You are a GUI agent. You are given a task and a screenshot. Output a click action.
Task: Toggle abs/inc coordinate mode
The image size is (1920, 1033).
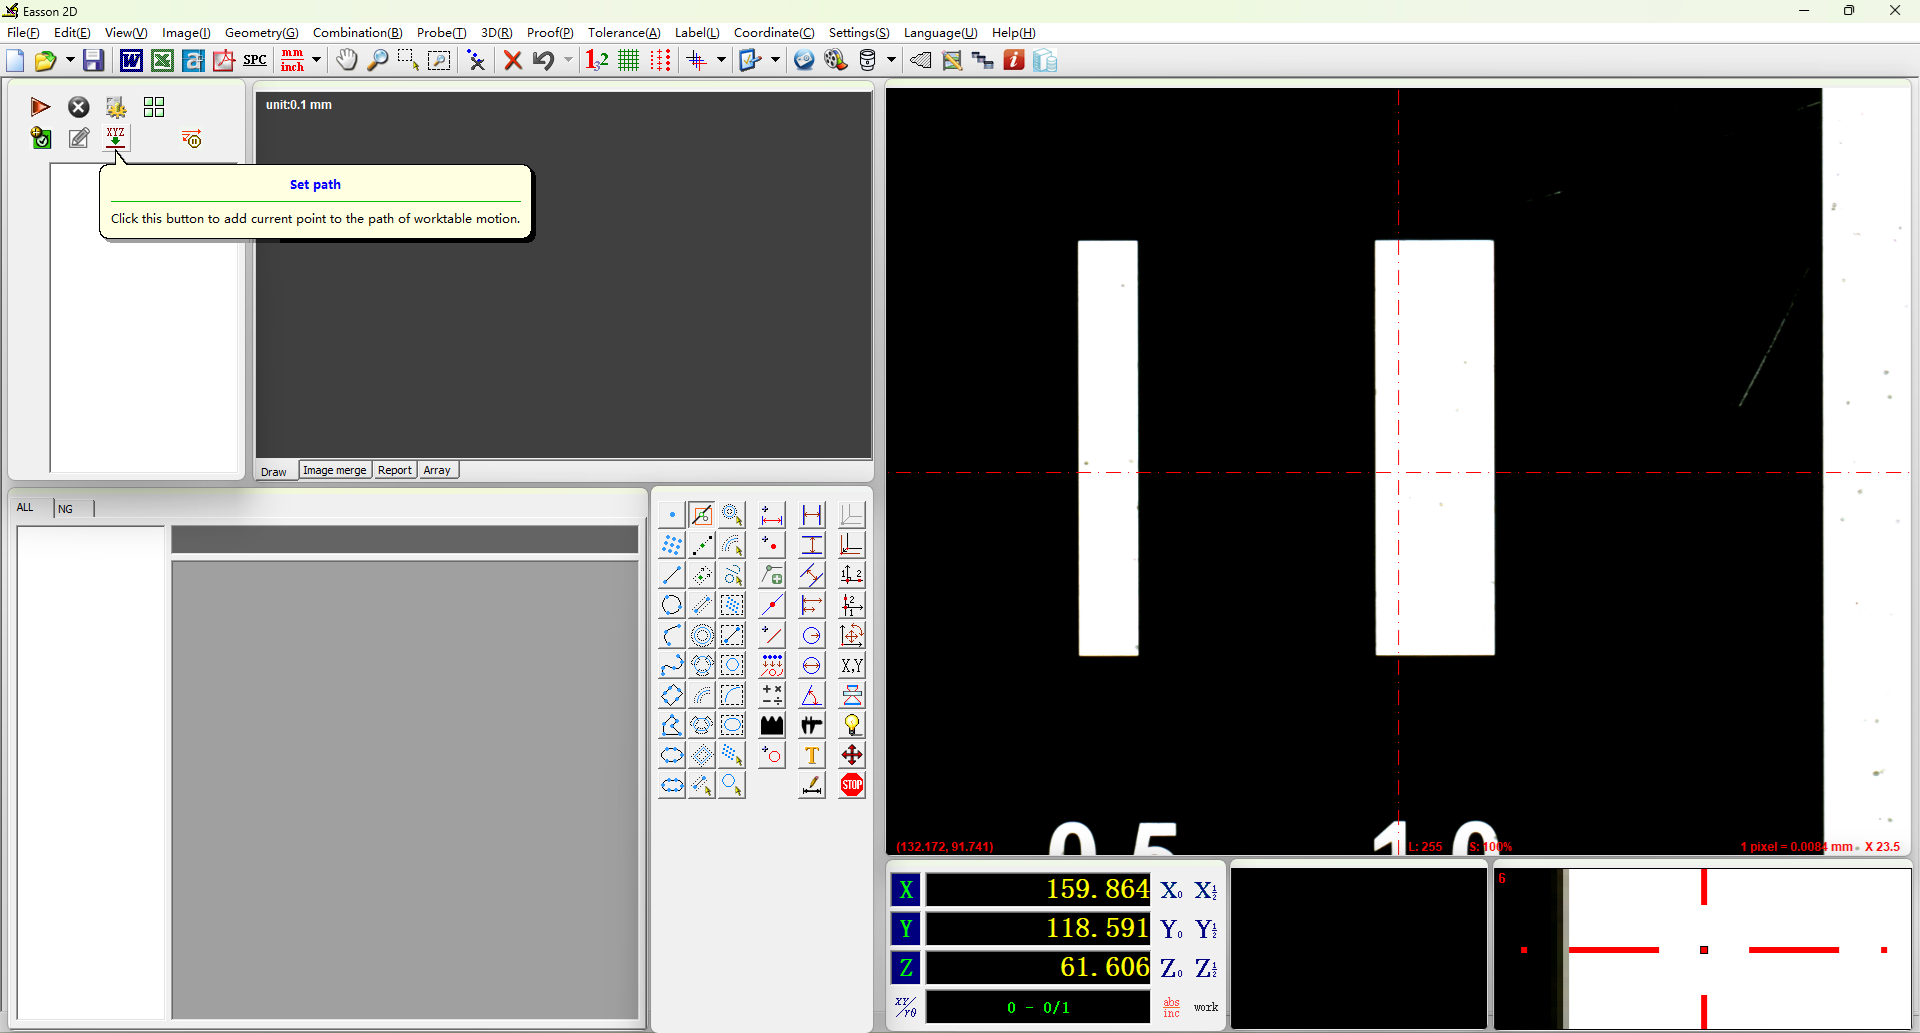tap(1171, 1007)
